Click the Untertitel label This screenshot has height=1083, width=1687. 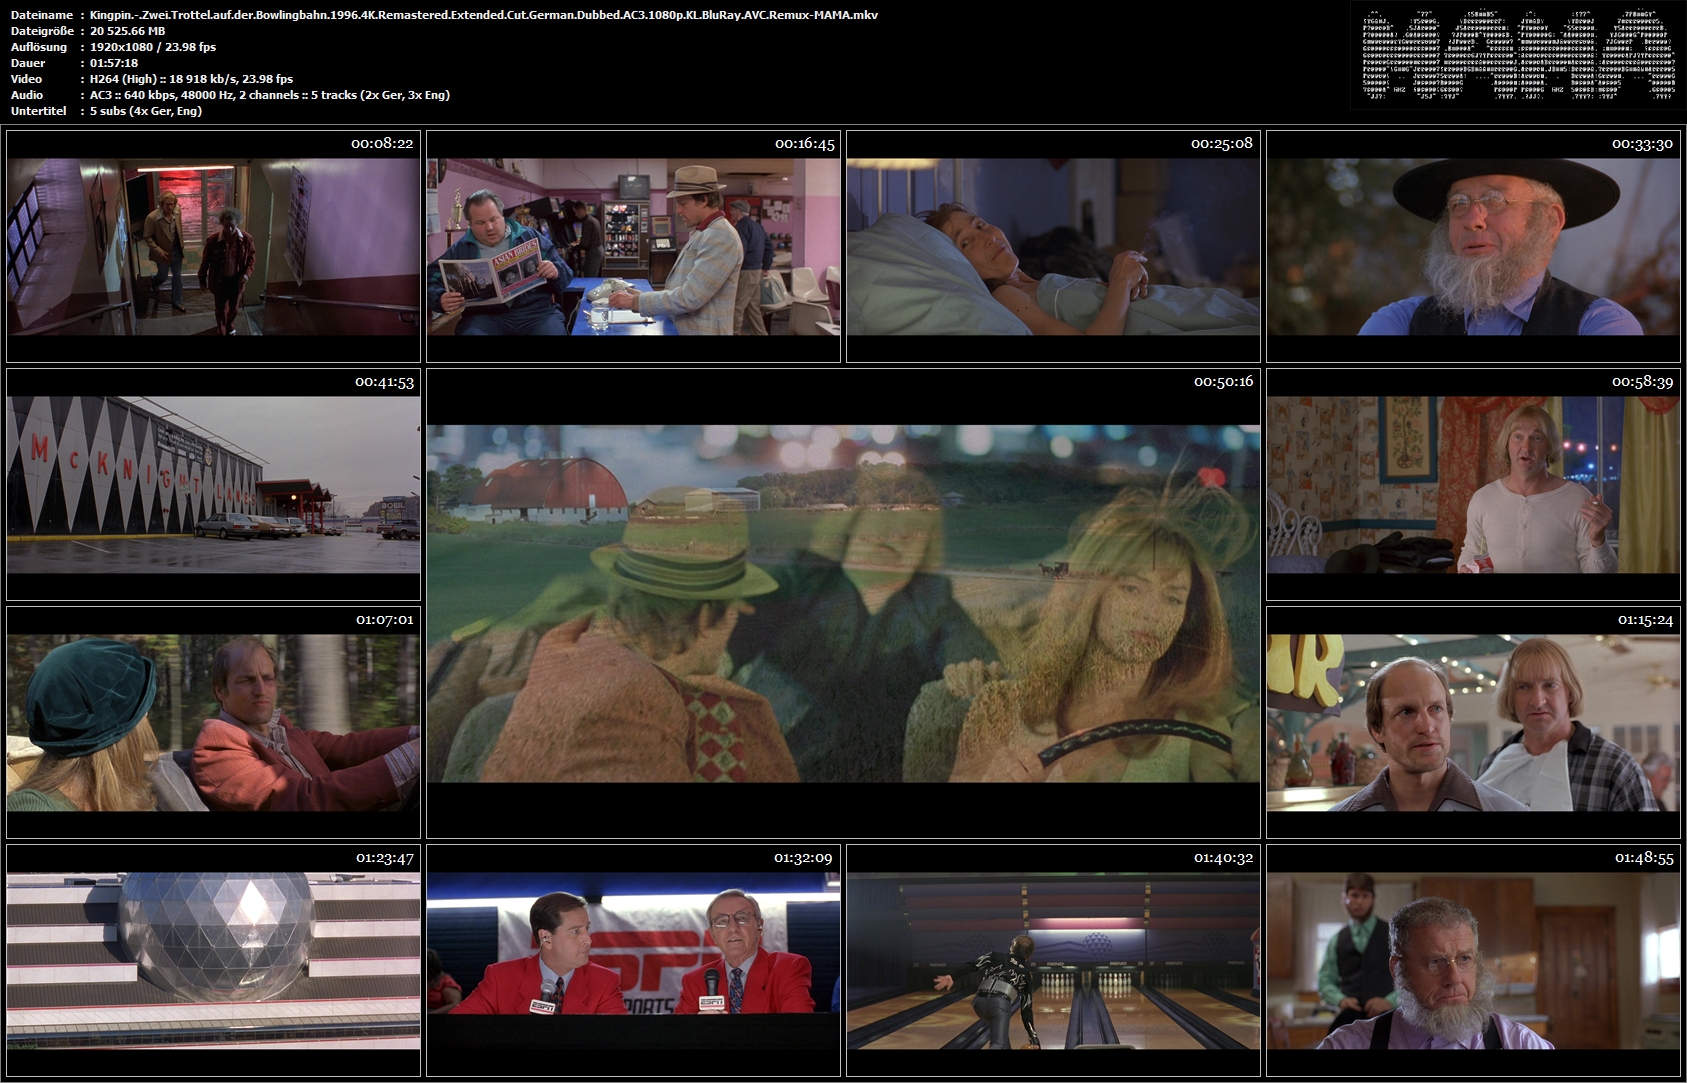tap(38, 111)
